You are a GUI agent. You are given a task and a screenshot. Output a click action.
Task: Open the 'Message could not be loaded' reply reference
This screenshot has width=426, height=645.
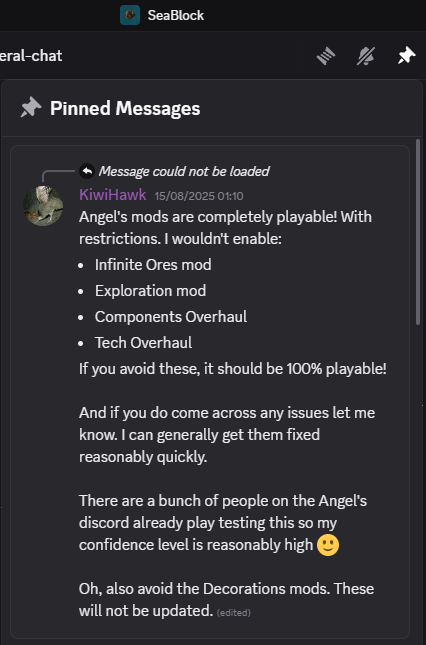184,171
